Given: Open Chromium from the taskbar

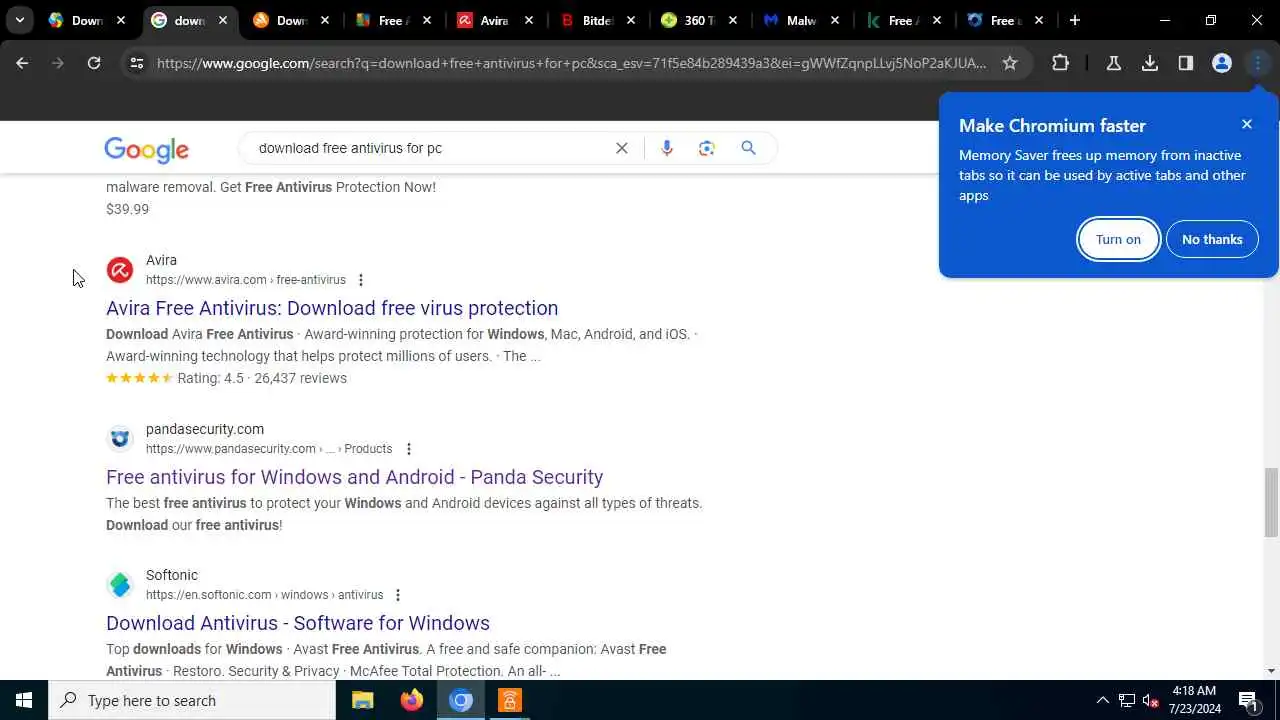Looking at the screenshot, I should [x=461, y=700].
